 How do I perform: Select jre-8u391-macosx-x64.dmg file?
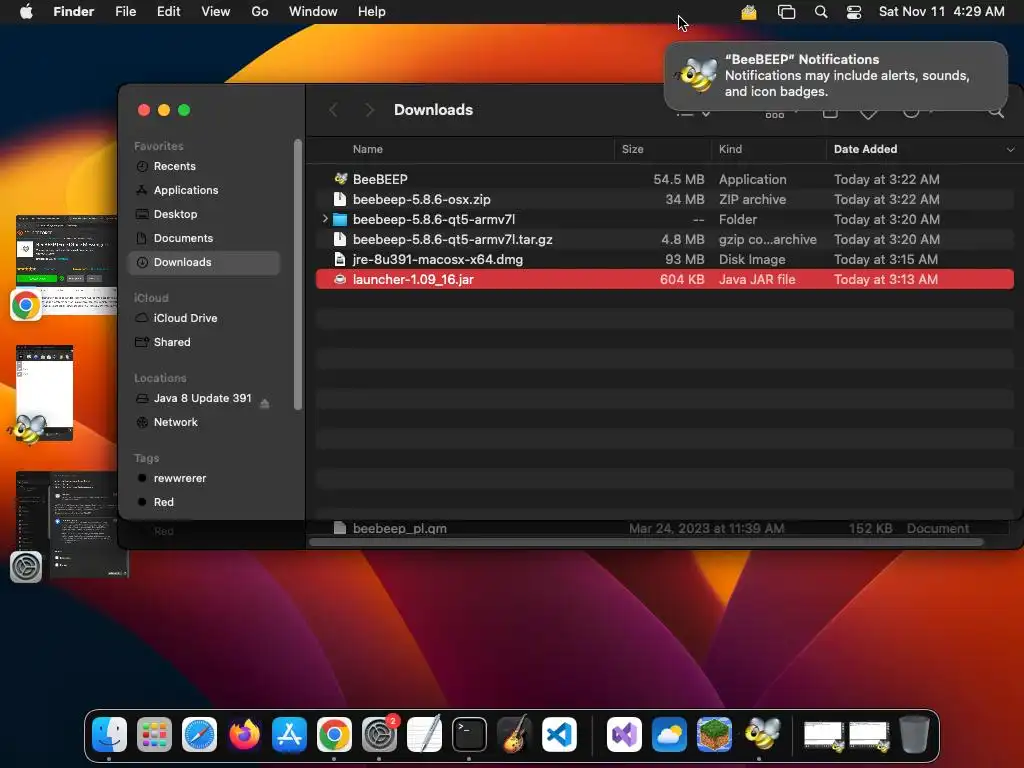(665, 260)
